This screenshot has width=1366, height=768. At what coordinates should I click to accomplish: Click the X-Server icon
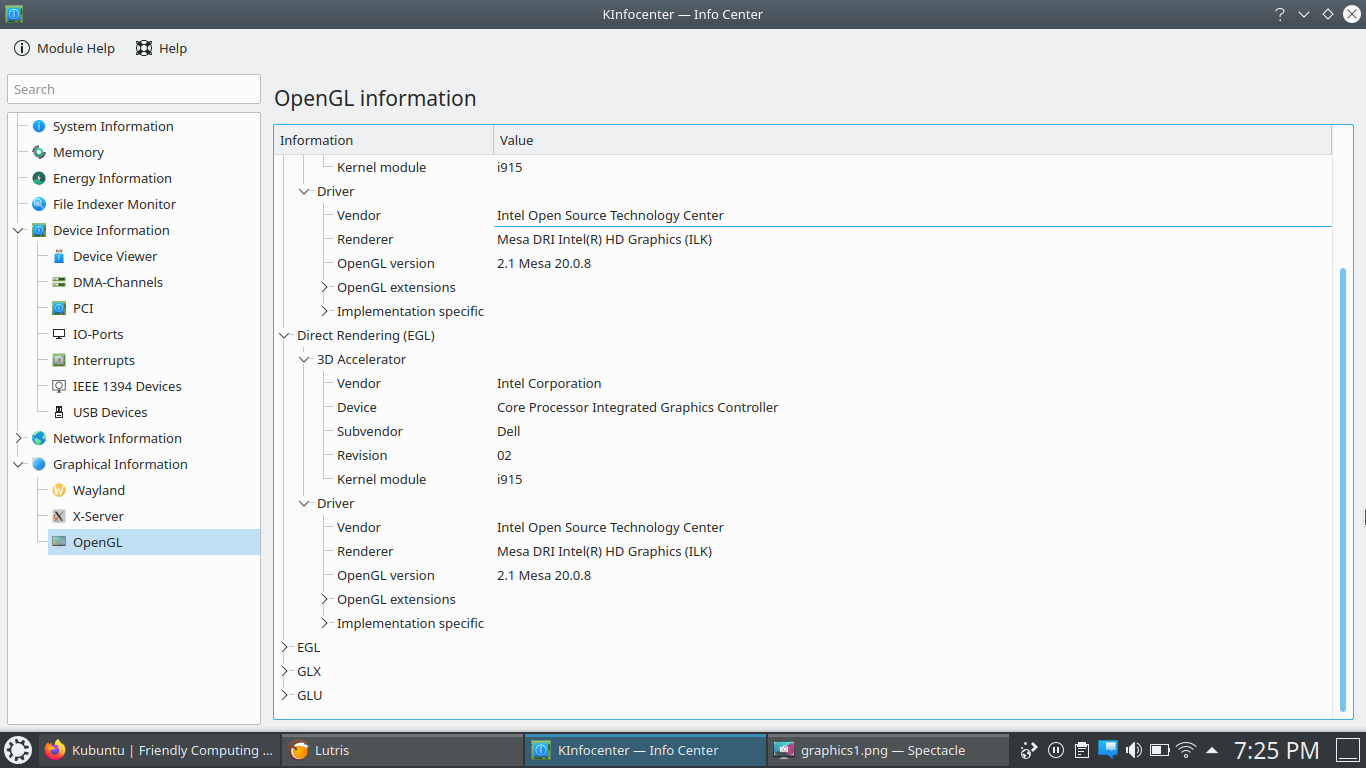pos(59,516)
